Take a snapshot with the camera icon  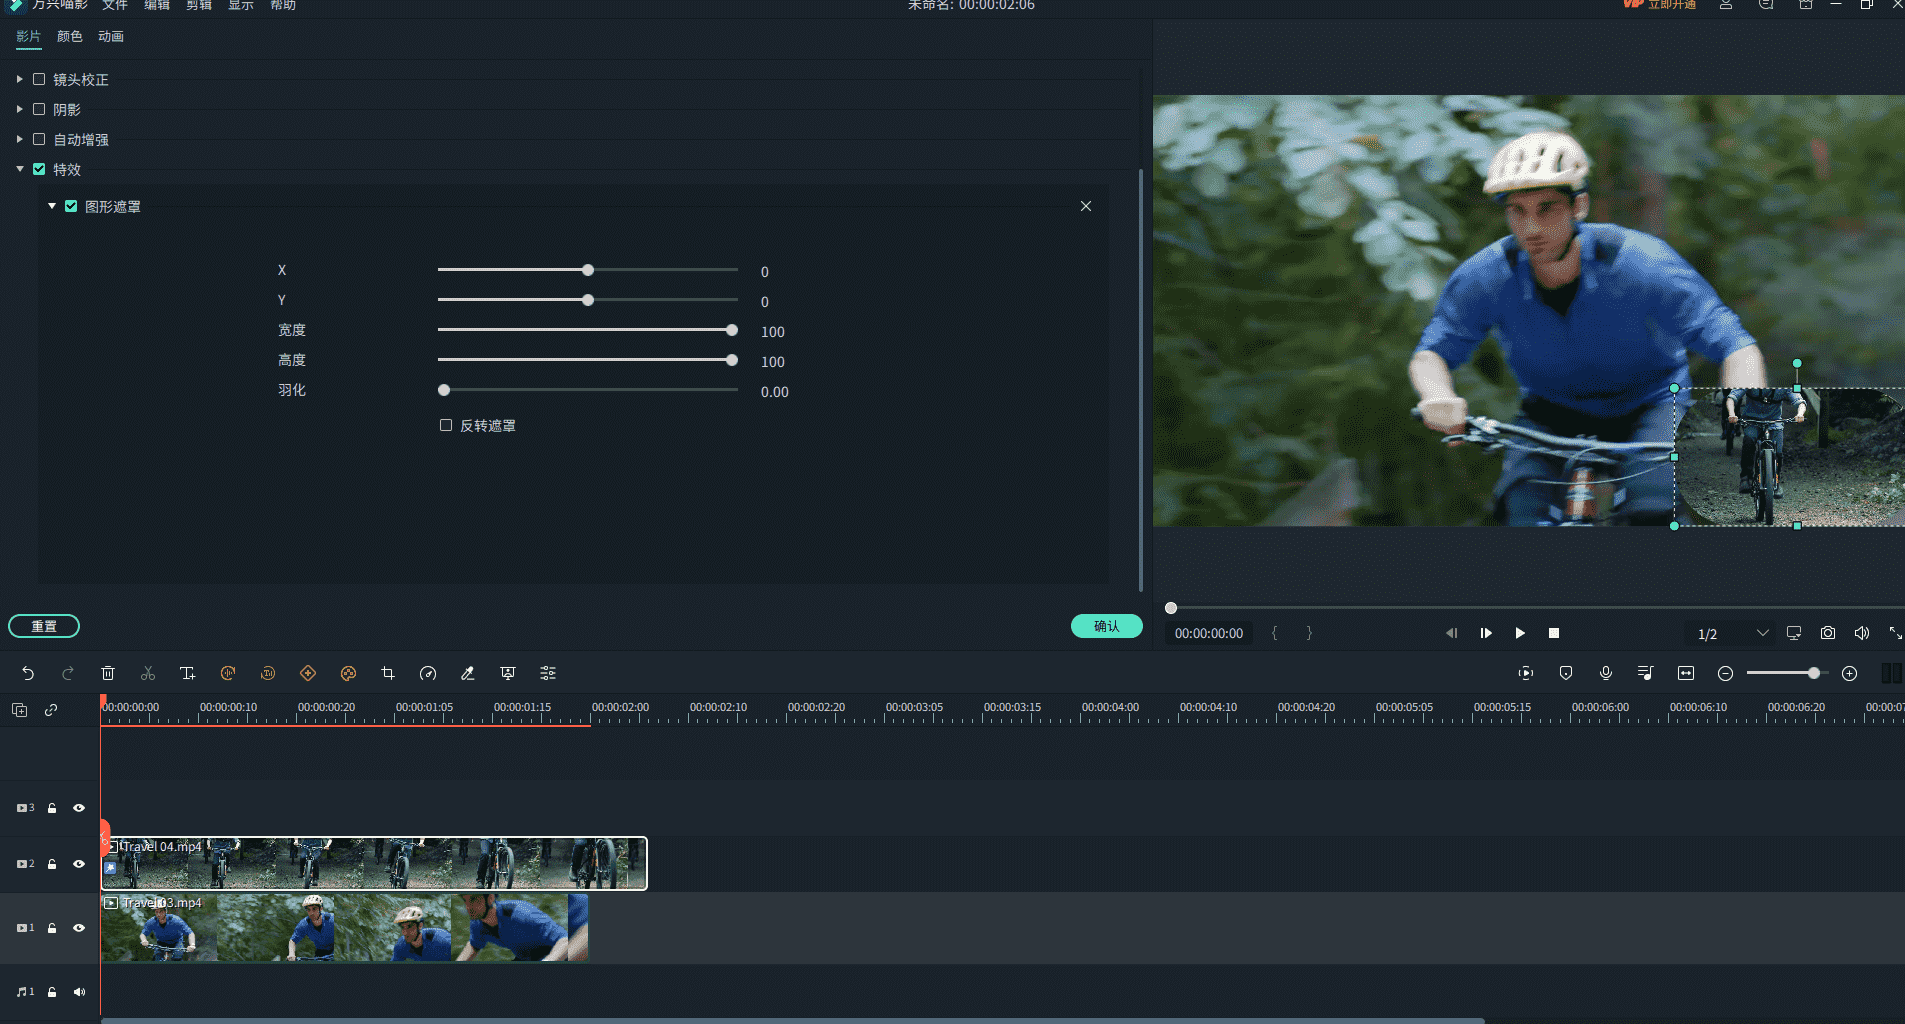pyautogui.click(x=1828, y=633)
